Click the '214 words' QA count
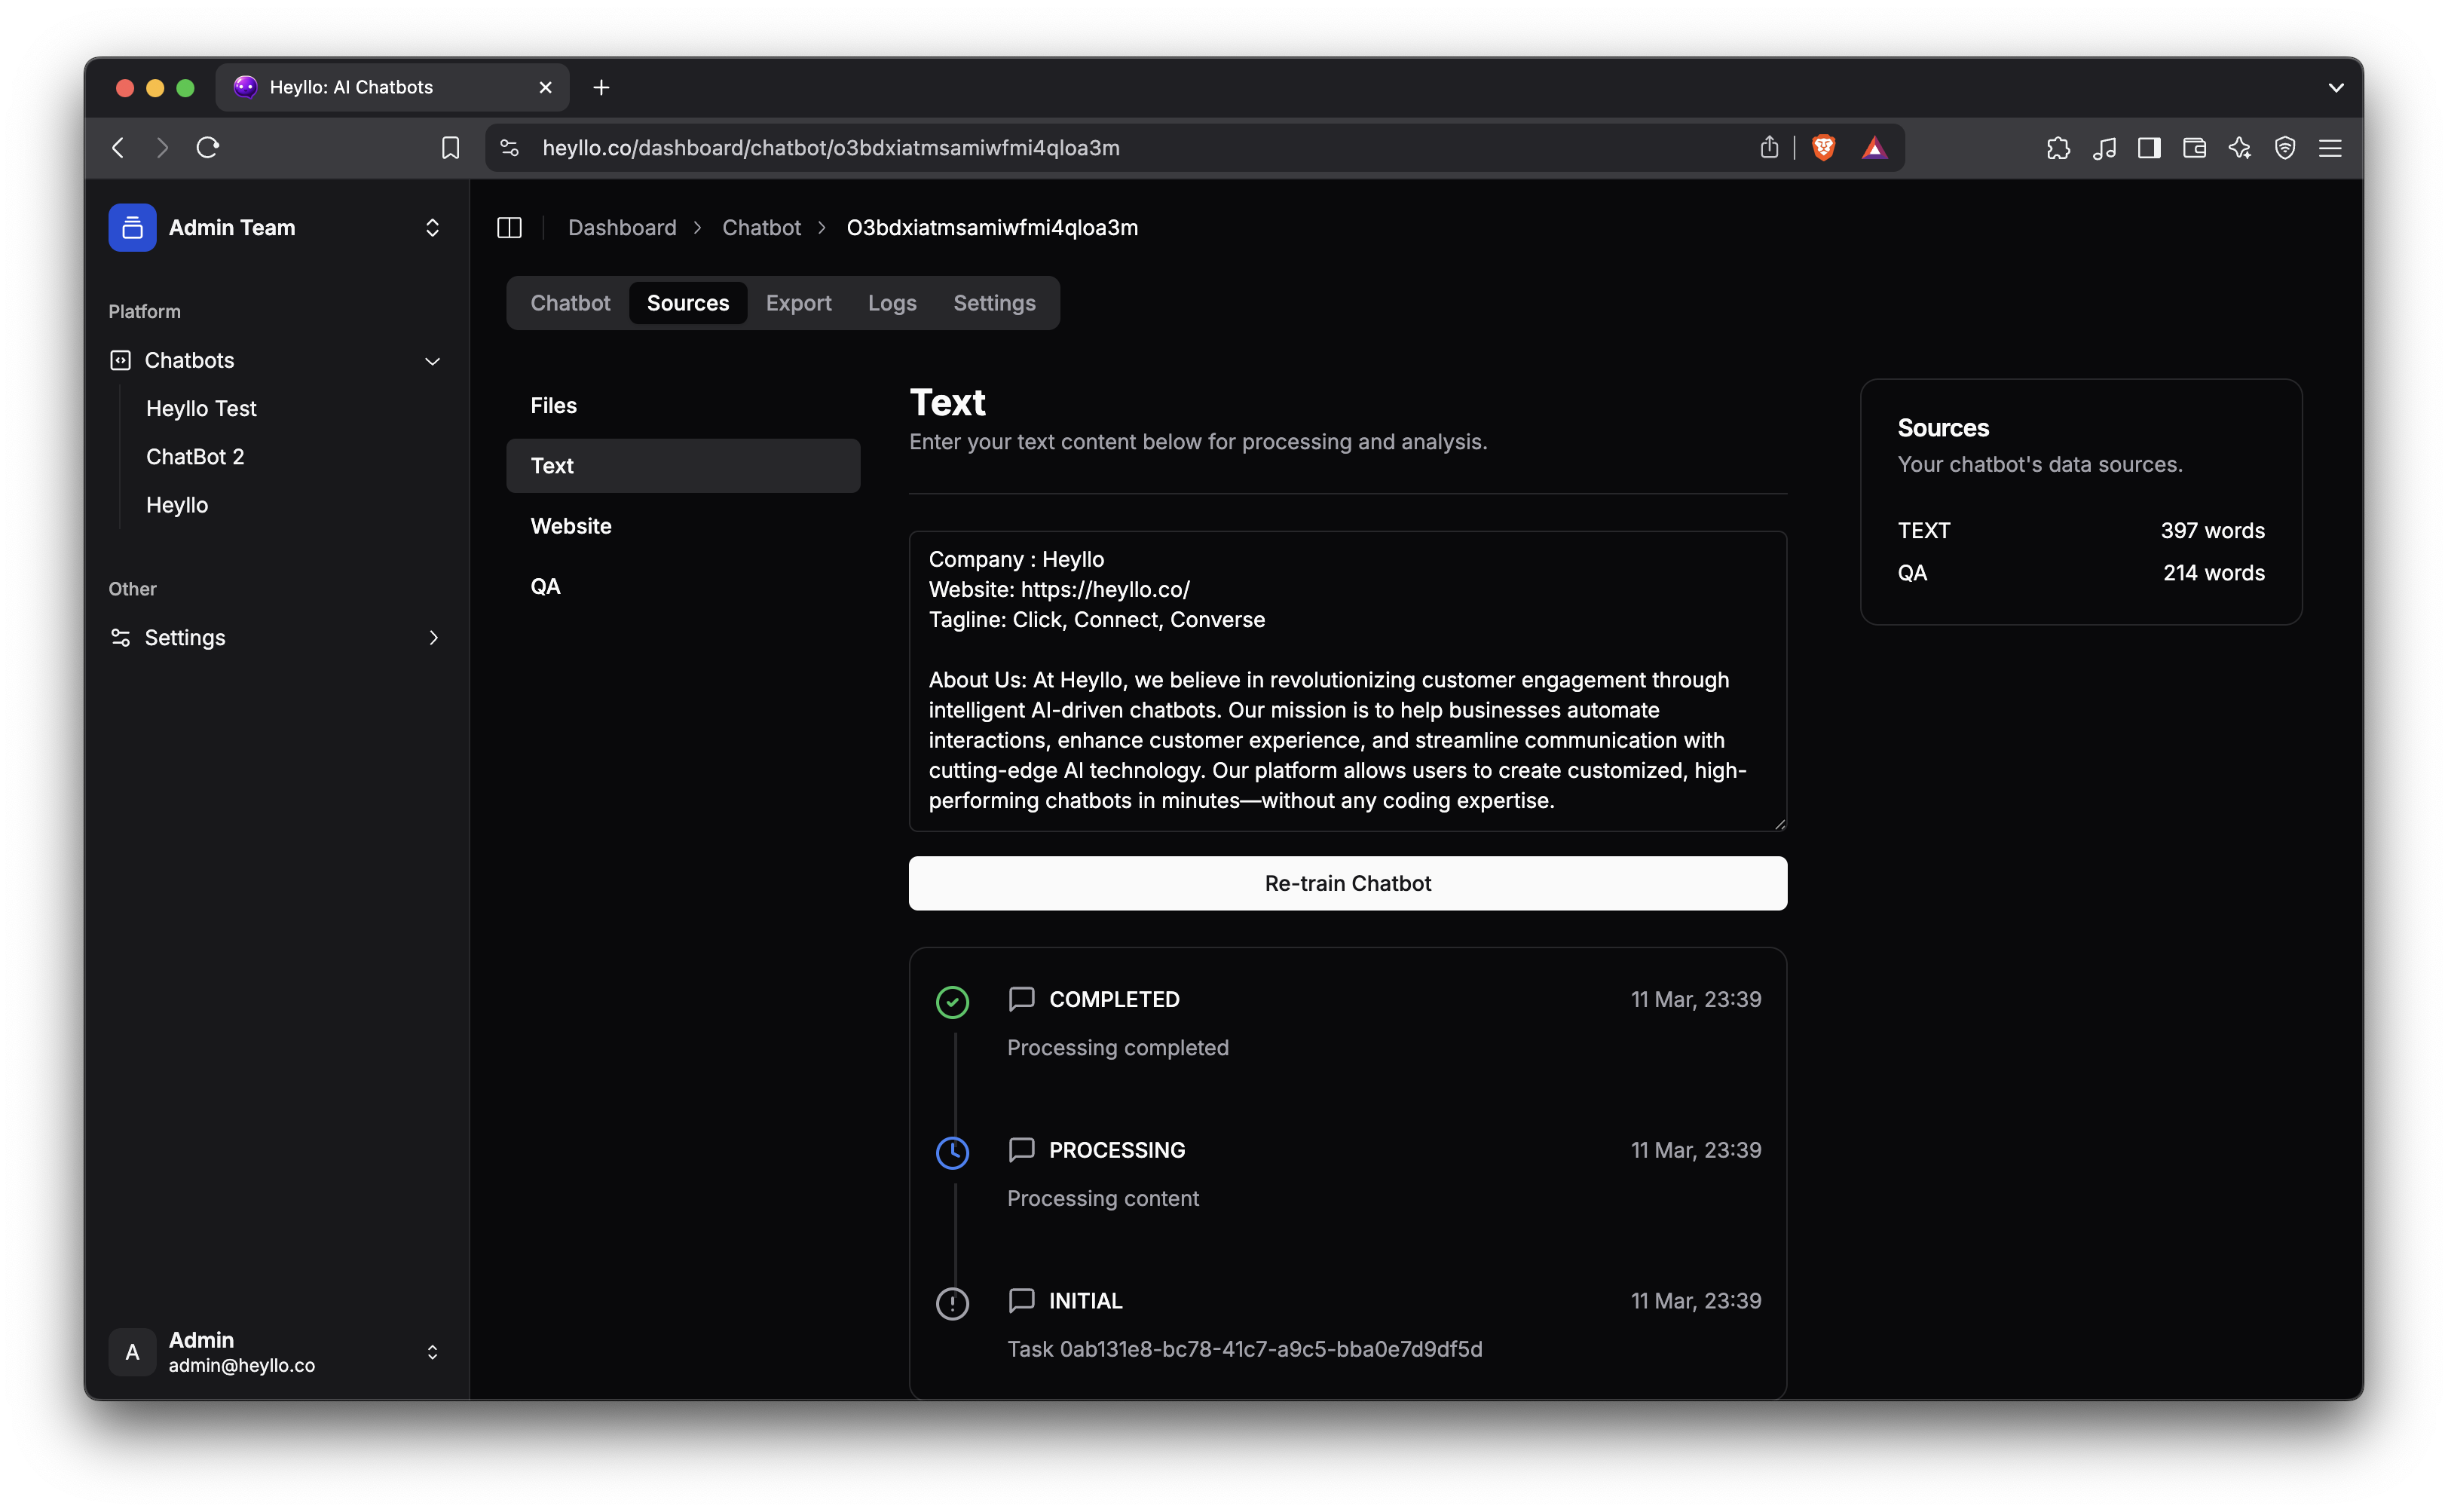Image resolution: width=2448 pixels, height=1512 pixels. coord(2214,573)
